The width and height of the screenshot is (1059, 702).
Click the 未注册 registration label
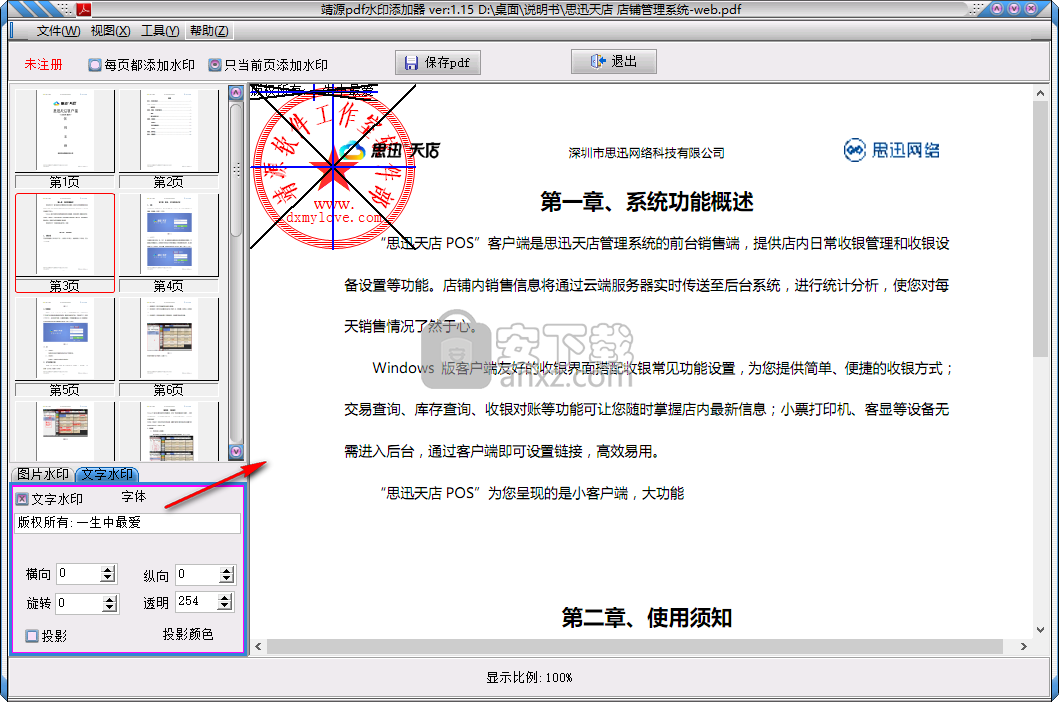(43, 65)
